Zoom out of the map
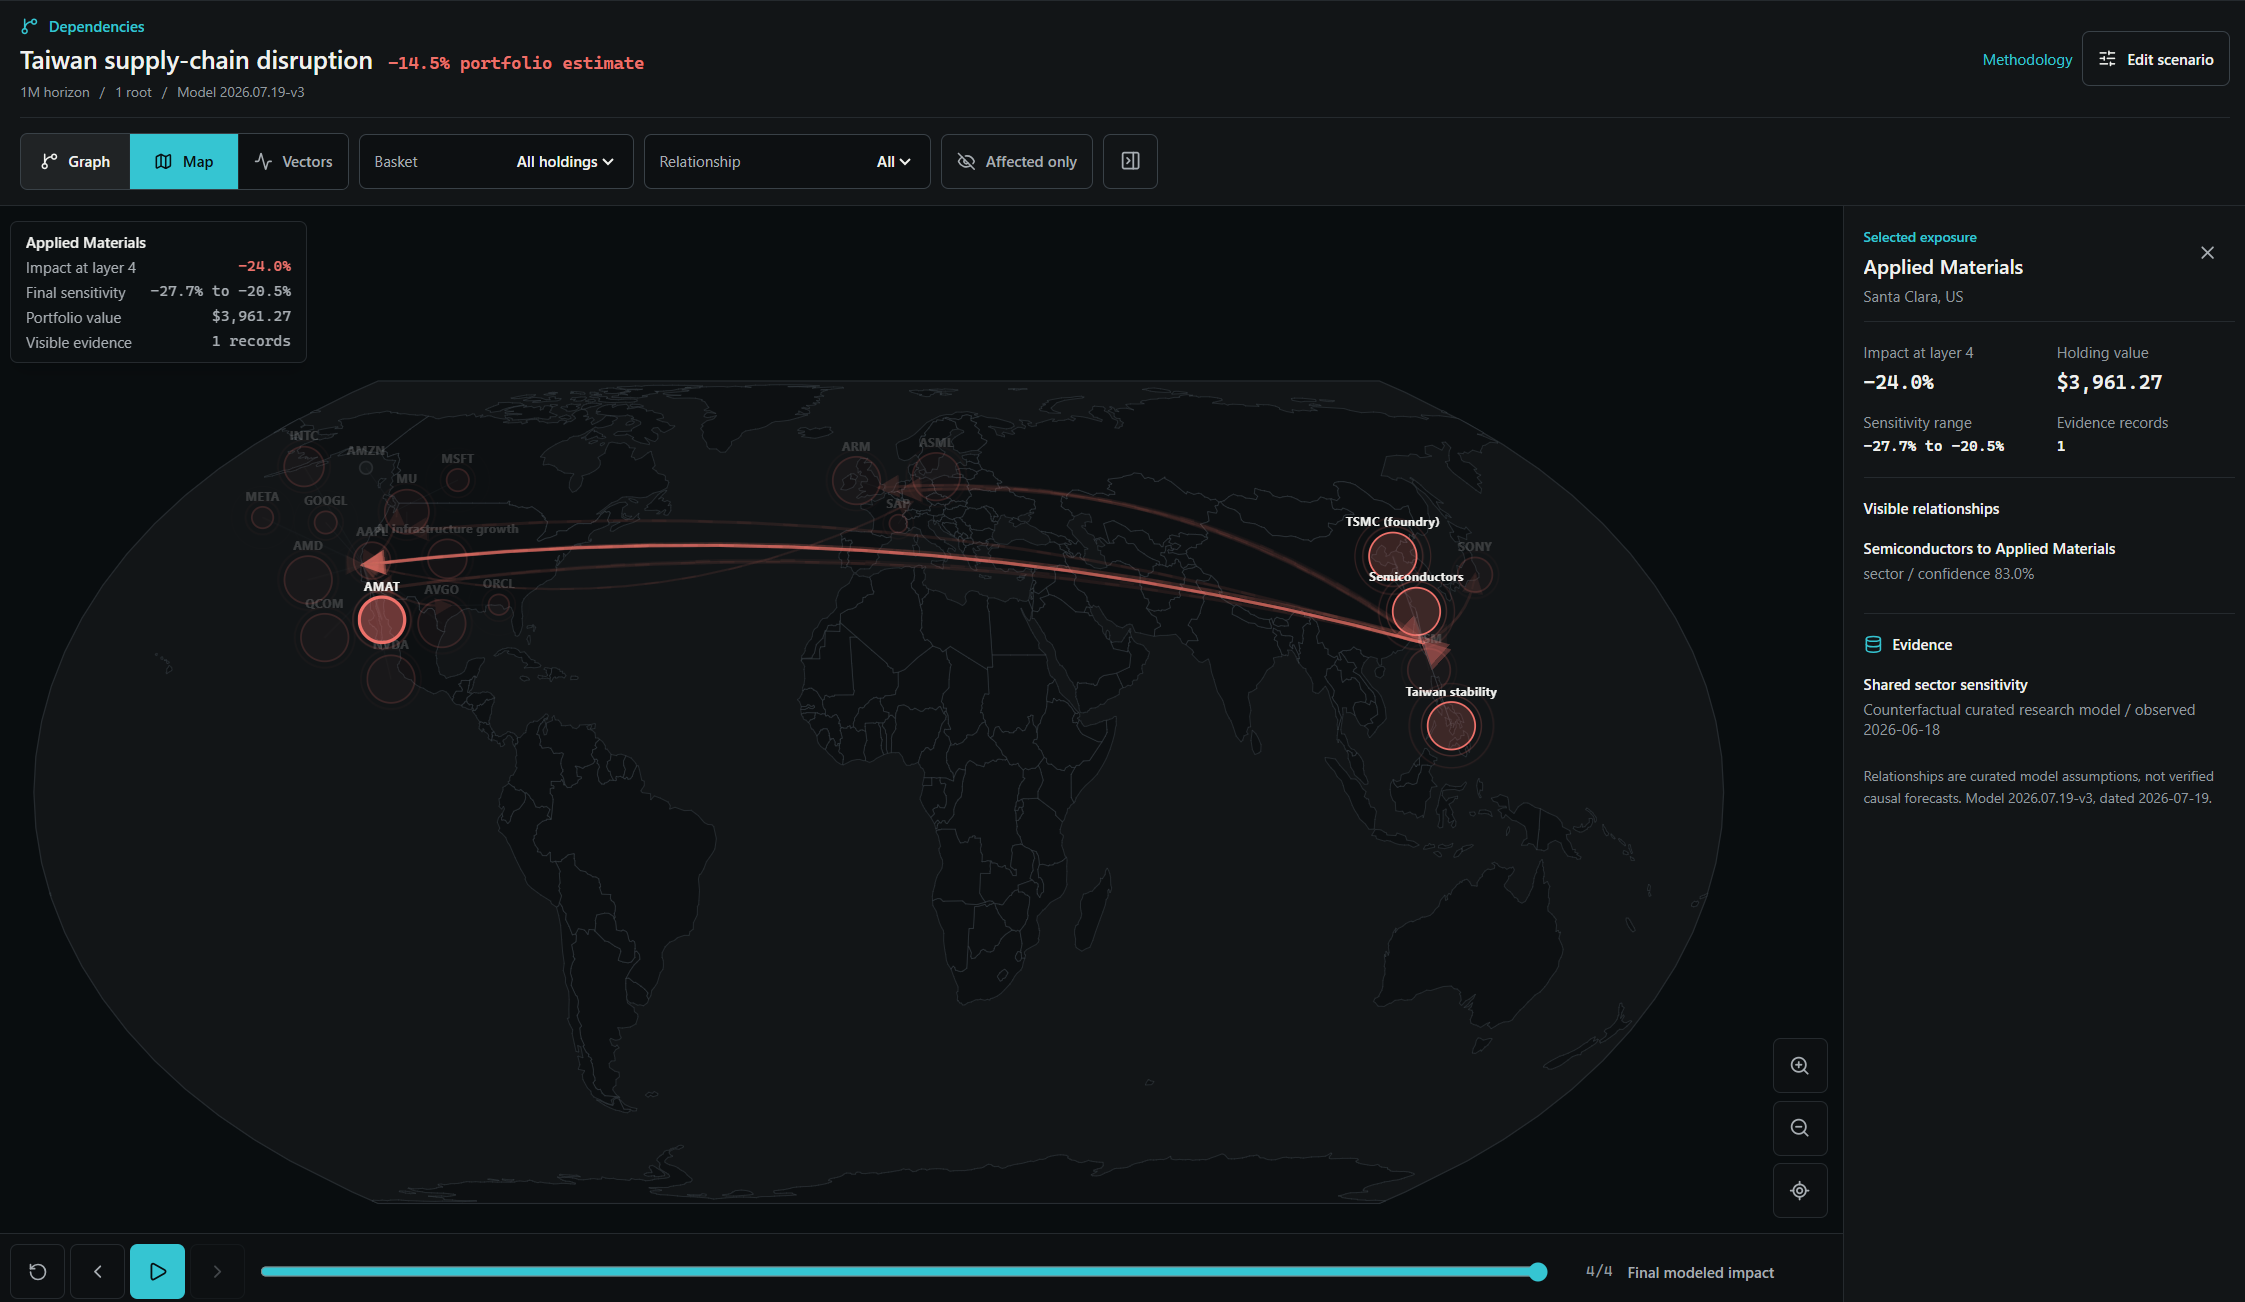This screenshot has height=1302, width=2245. (1800, 1128)
